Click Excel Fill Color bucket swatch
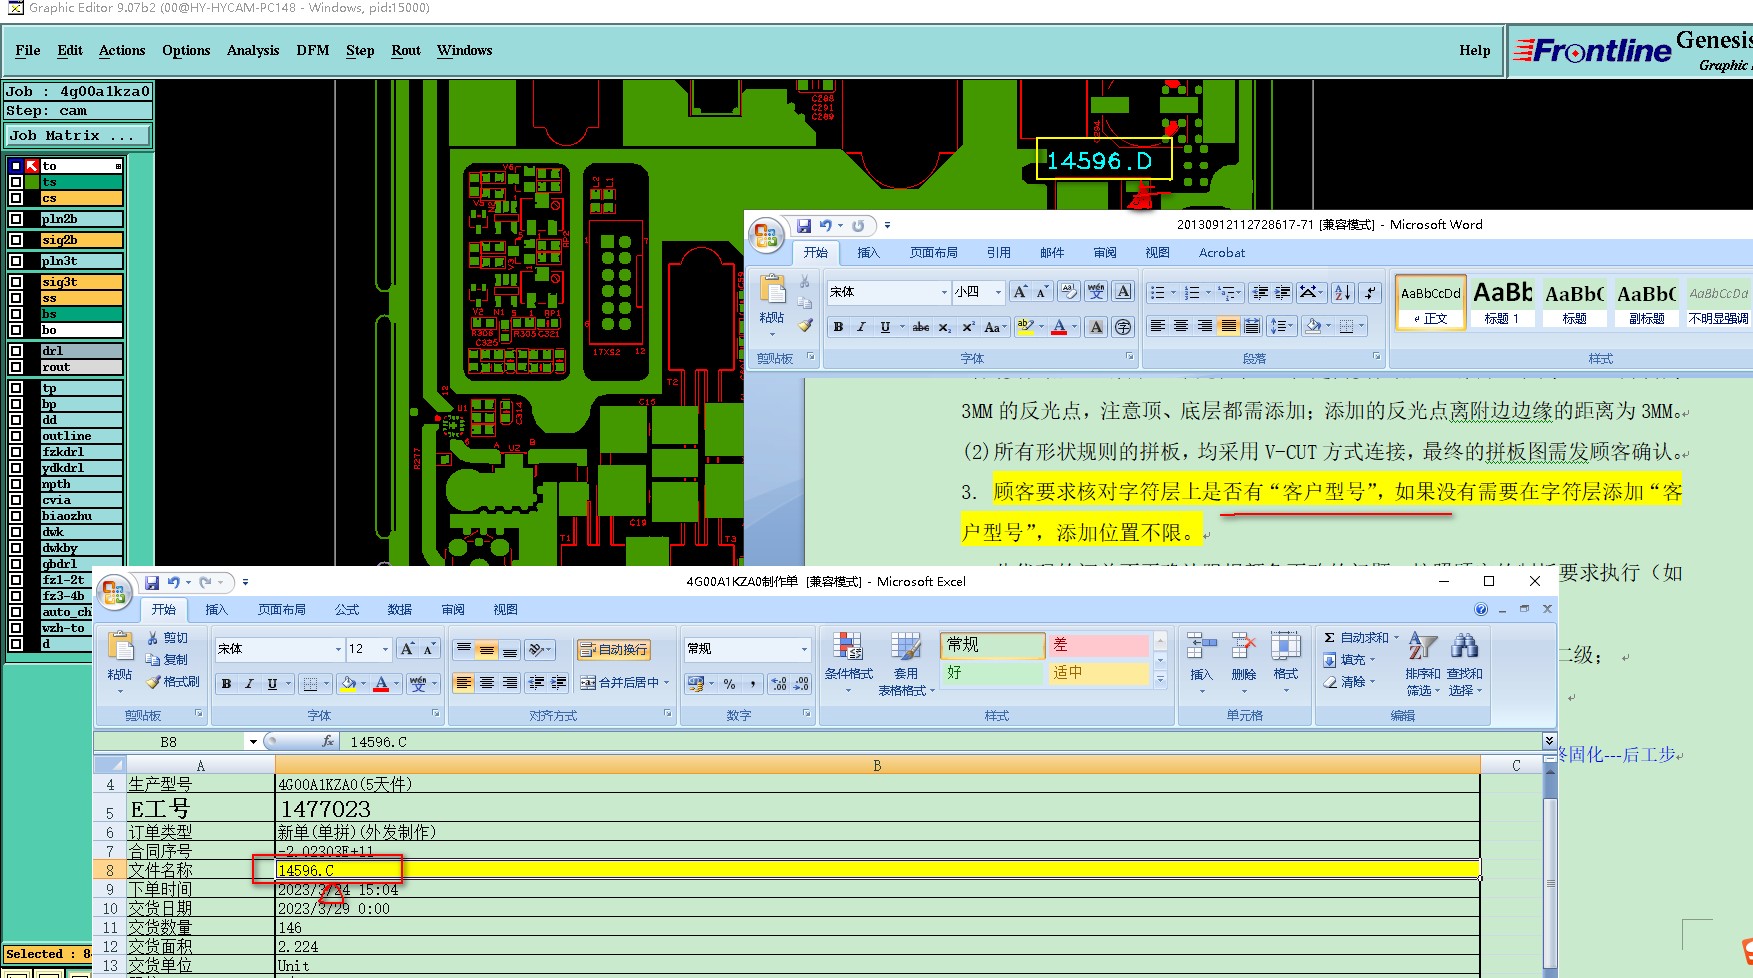The image size is (1753, 978). [x=347, y=684]
